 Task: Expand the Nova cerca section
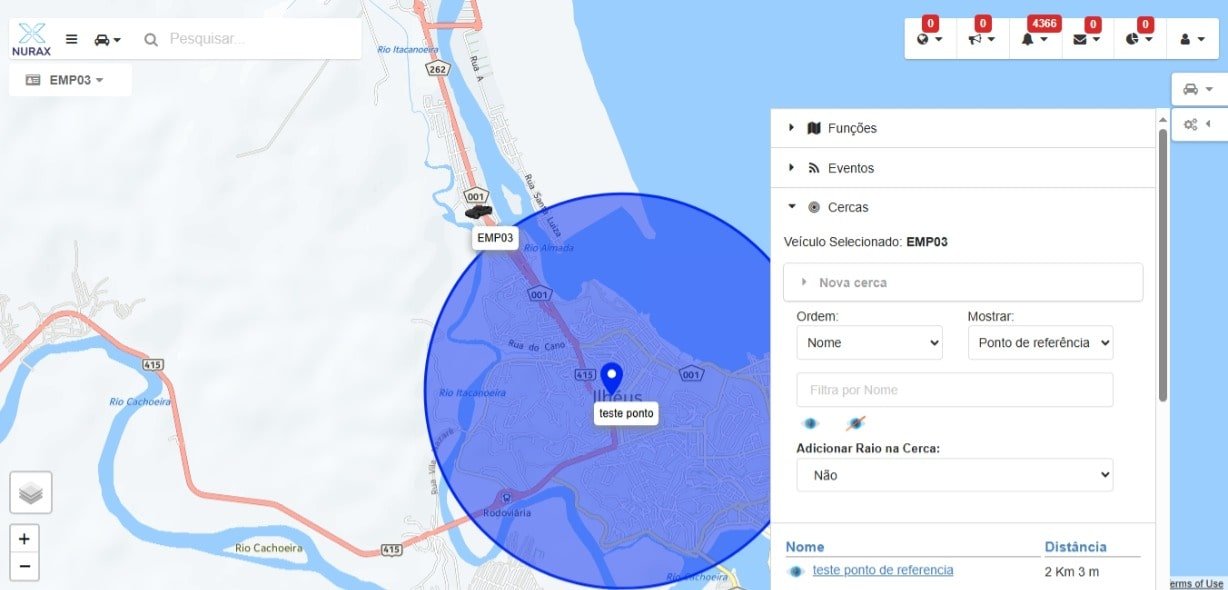click(x=852, y=282)
